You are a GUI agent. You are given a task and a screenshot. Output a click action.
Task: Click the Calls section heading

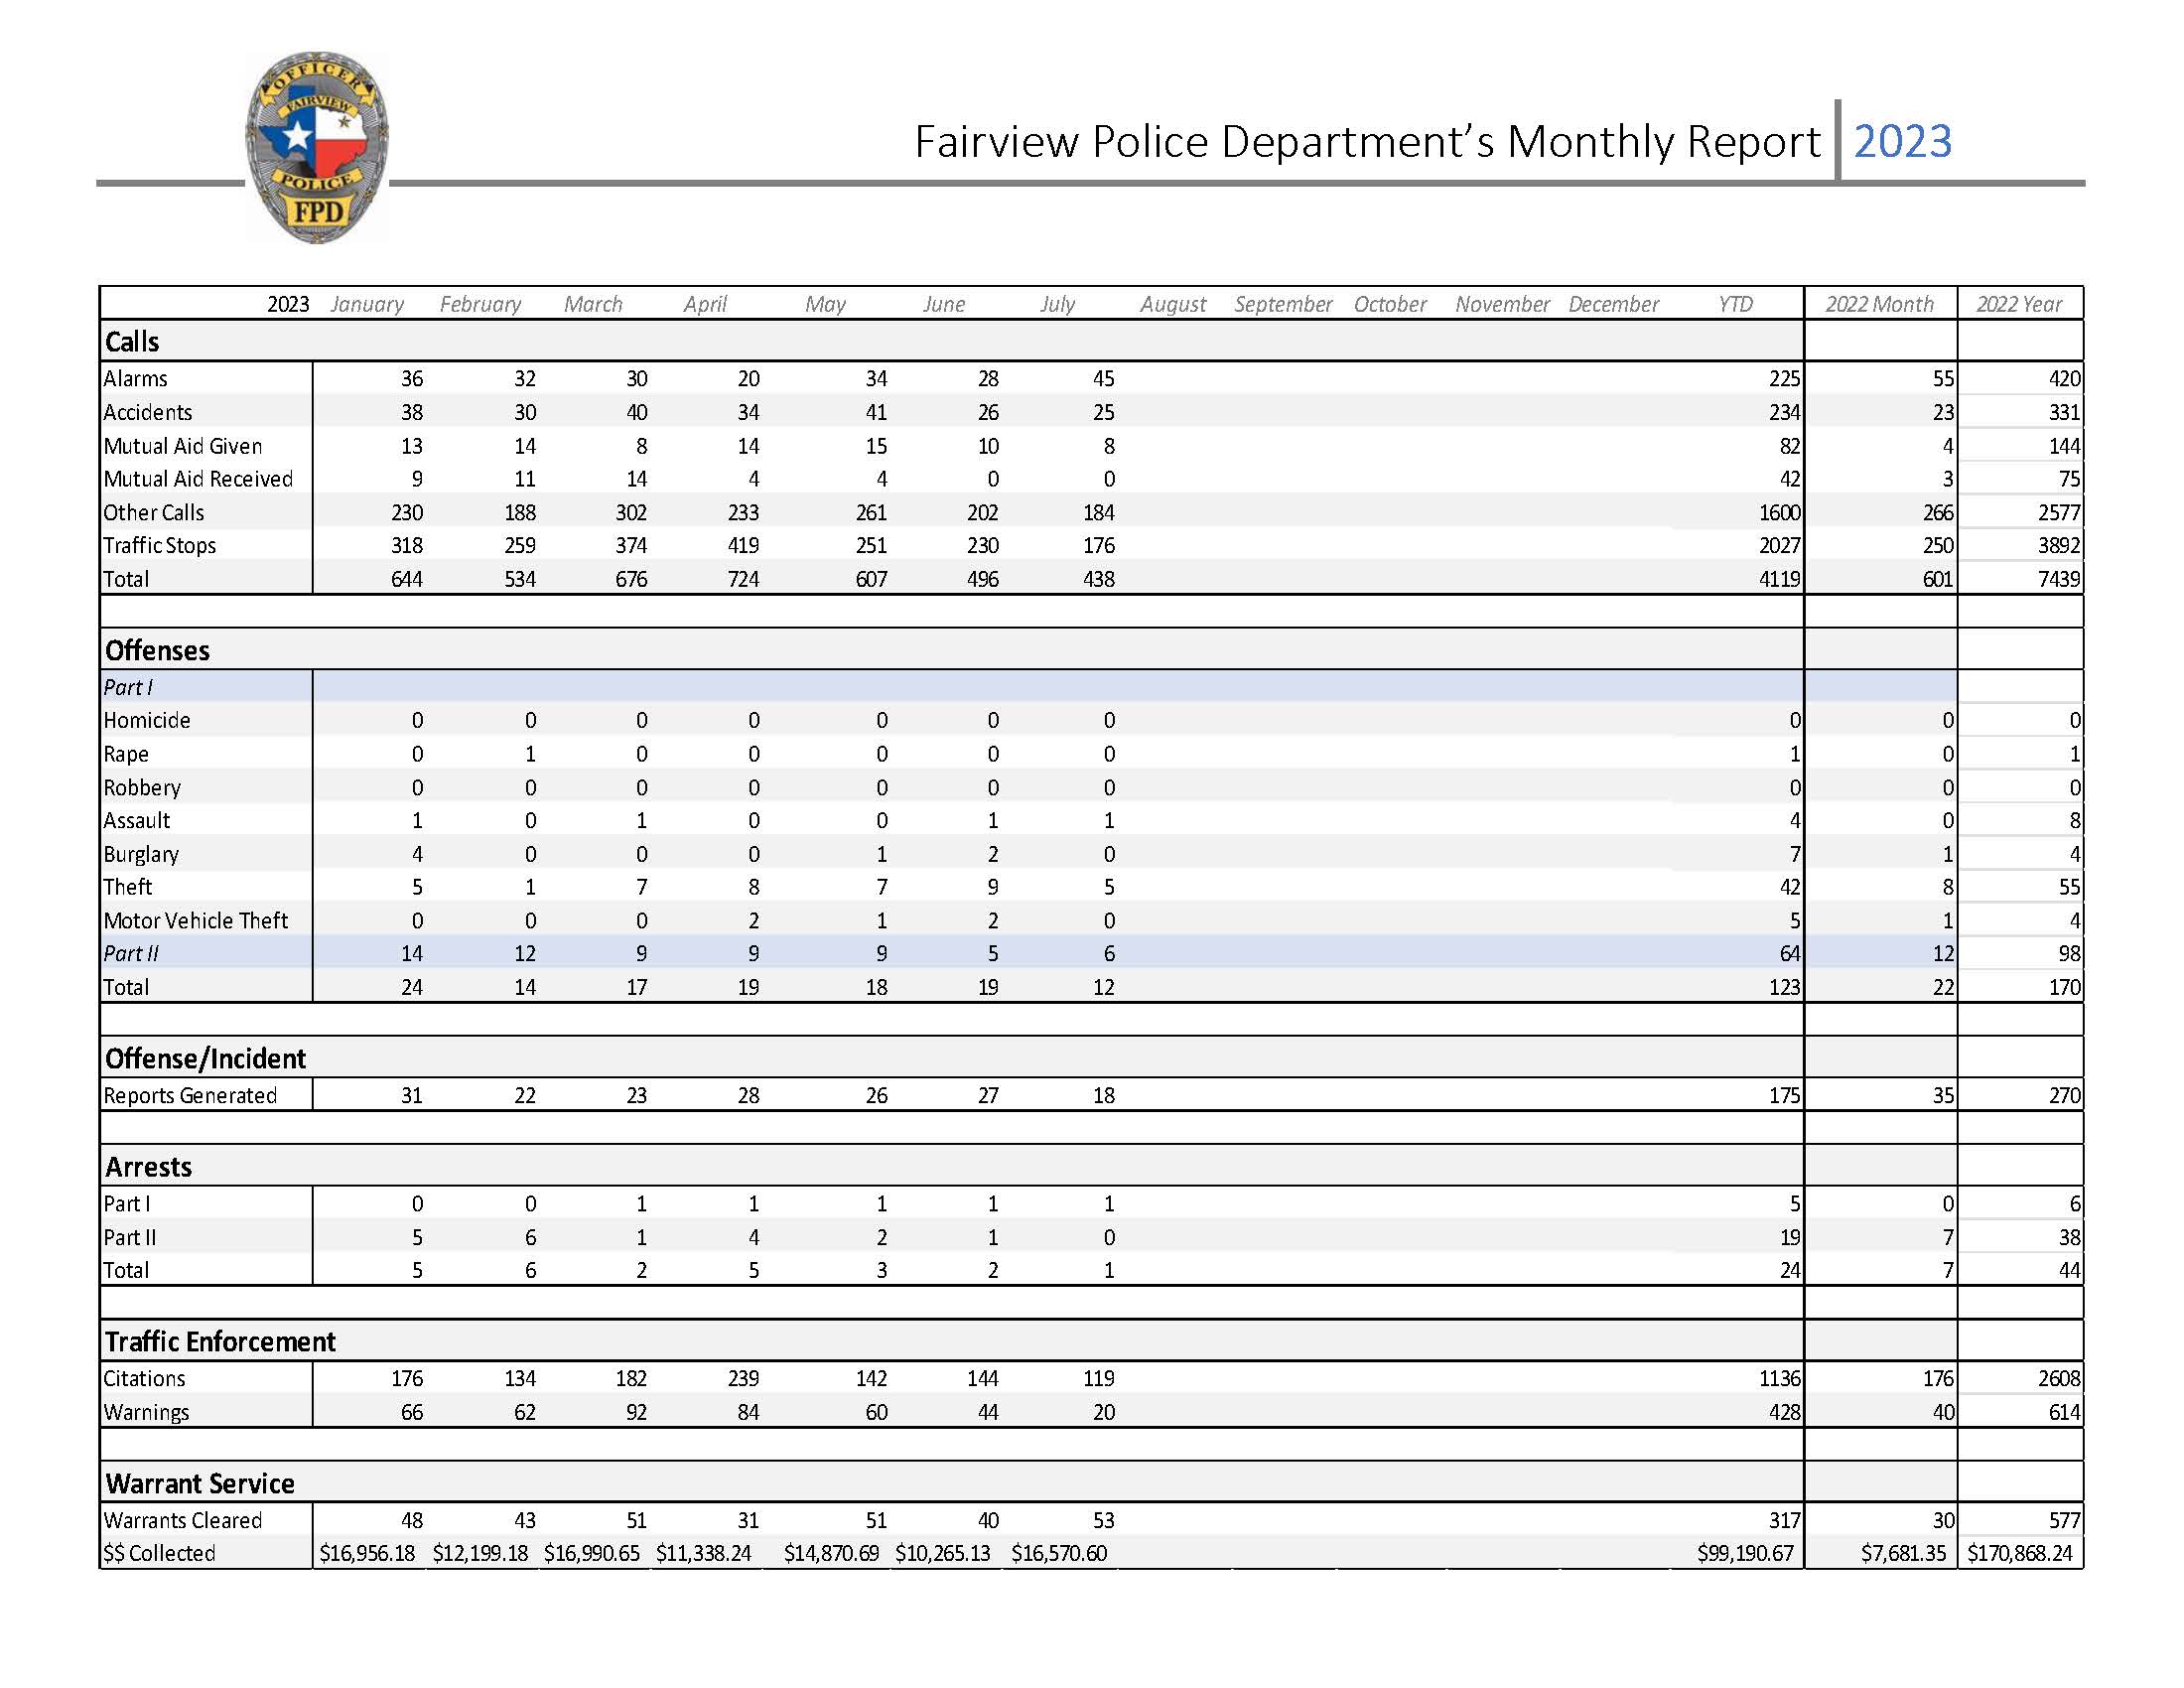(x=132, y=342)
